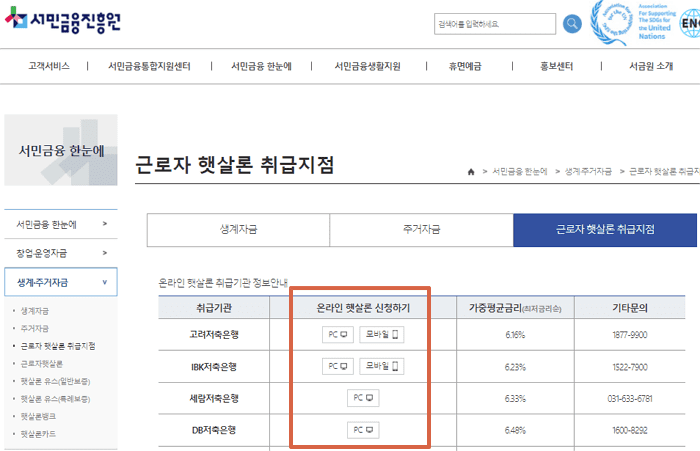Image resolution: width=700 pixels, height=451 pixels.
Task: Expand the sidebar 창업·운영자금 item
Action: [x=61, y=253]
